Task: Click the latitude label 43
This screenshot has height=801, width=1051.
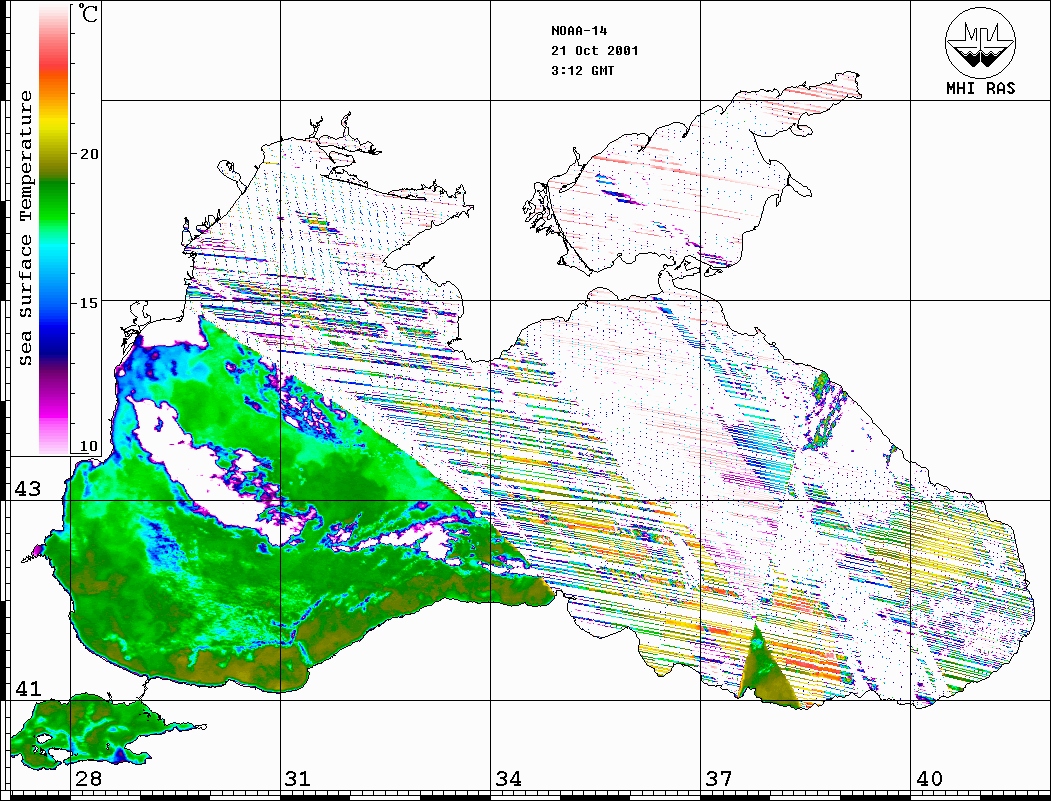Action: 27,489
